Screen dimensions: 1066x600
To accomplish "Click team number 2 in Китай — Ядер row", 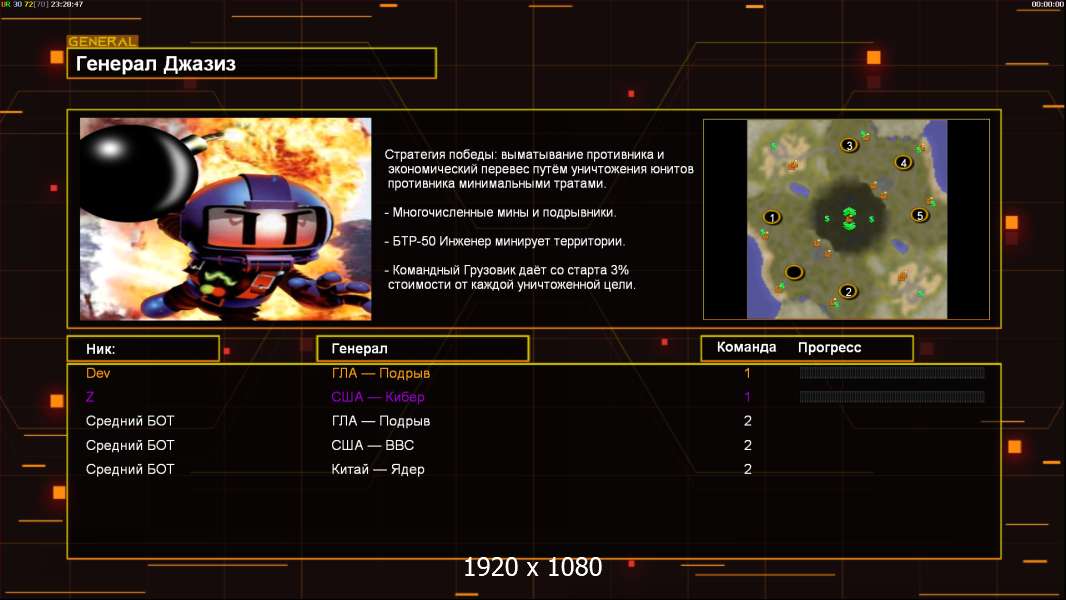I will click(x=747, y=470).
